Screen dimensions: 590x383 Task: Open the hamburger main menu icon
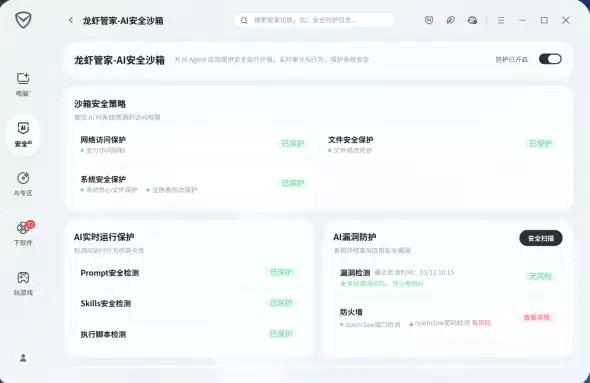coord(500,20)
